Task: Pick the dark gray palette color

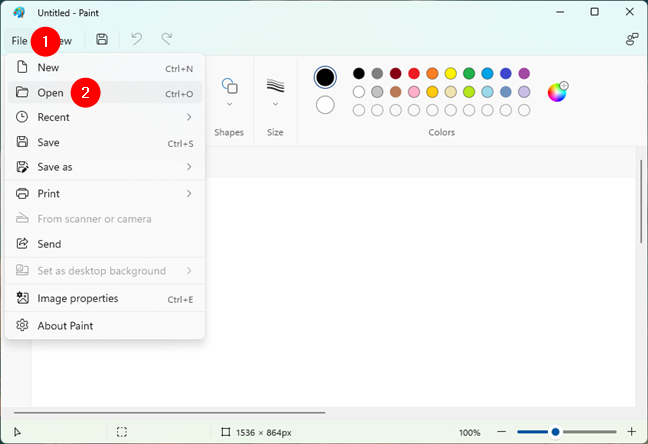Action: click(377, 74)
